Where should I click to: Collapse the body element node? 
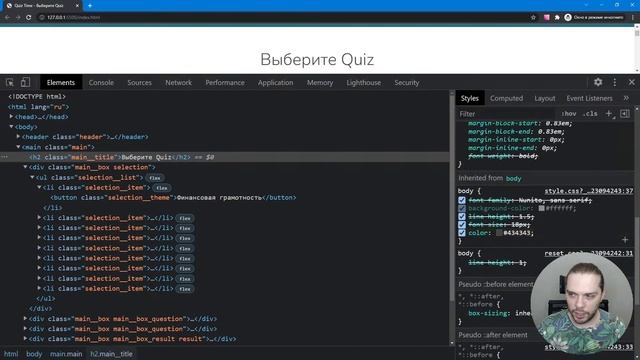pyautogui.click(x=11, y=127)
